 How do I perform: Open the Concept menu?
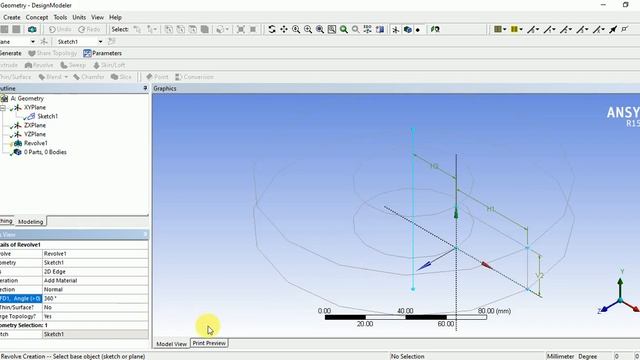[37, 17]
